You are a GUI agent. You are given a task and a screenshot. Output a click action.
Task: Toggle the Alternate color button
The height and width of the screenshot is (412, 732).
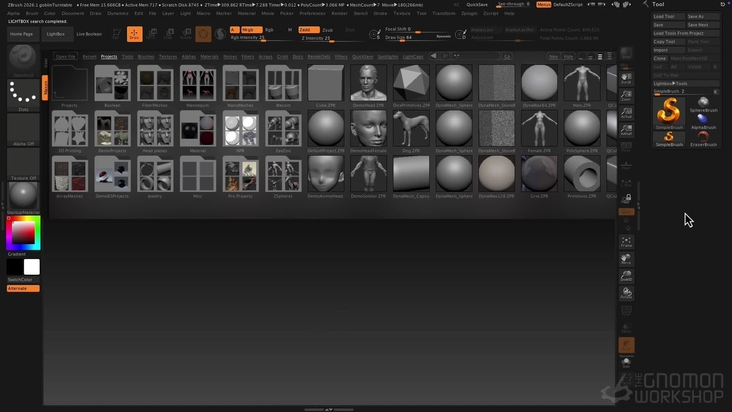(23, 289)
